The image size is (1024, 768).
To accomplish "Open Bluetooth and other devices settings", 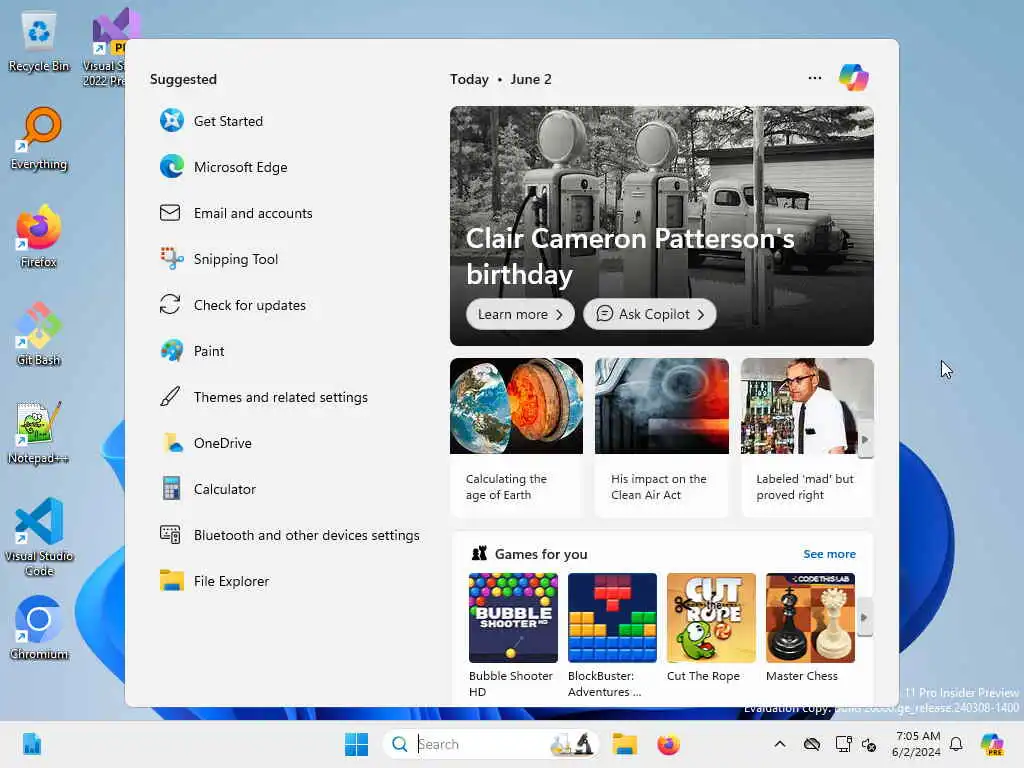I will [x=289, y=535].
